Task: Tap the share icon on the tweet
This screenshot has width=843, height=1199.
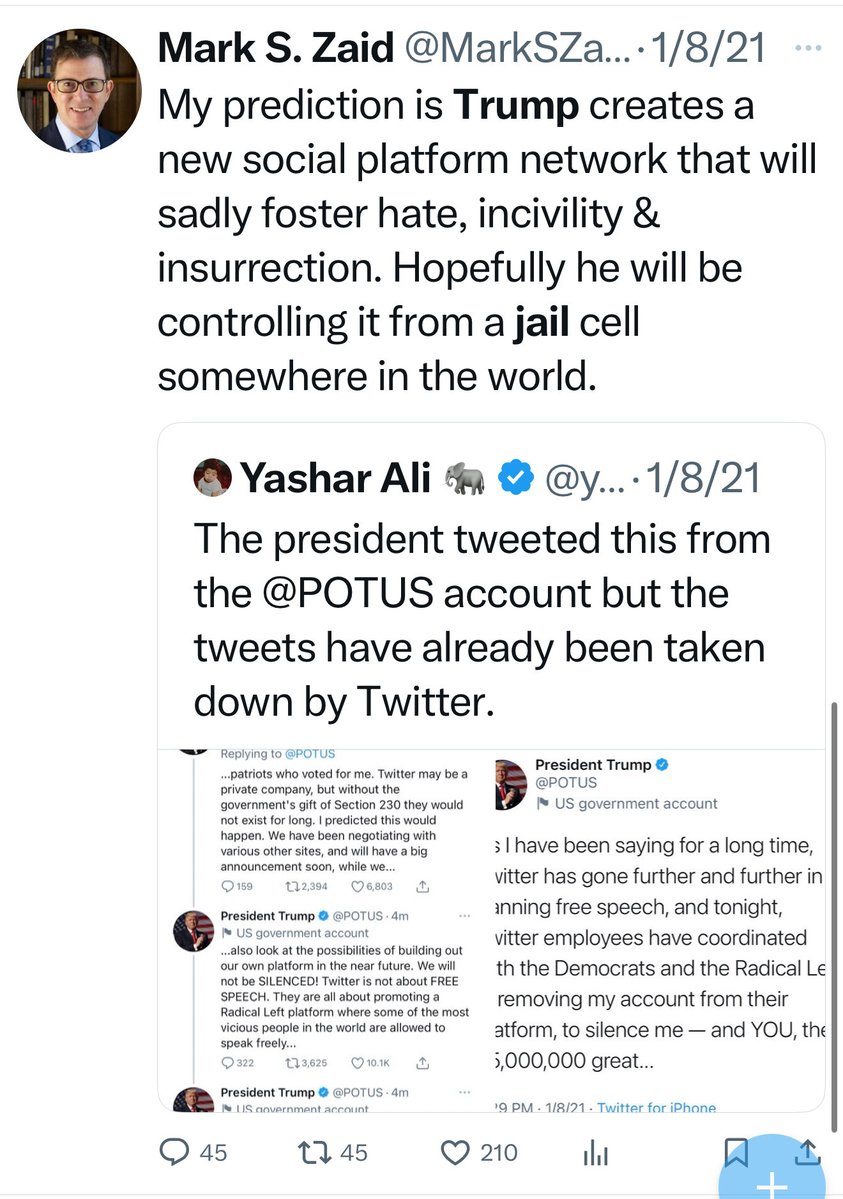Action: [806, 1153]
